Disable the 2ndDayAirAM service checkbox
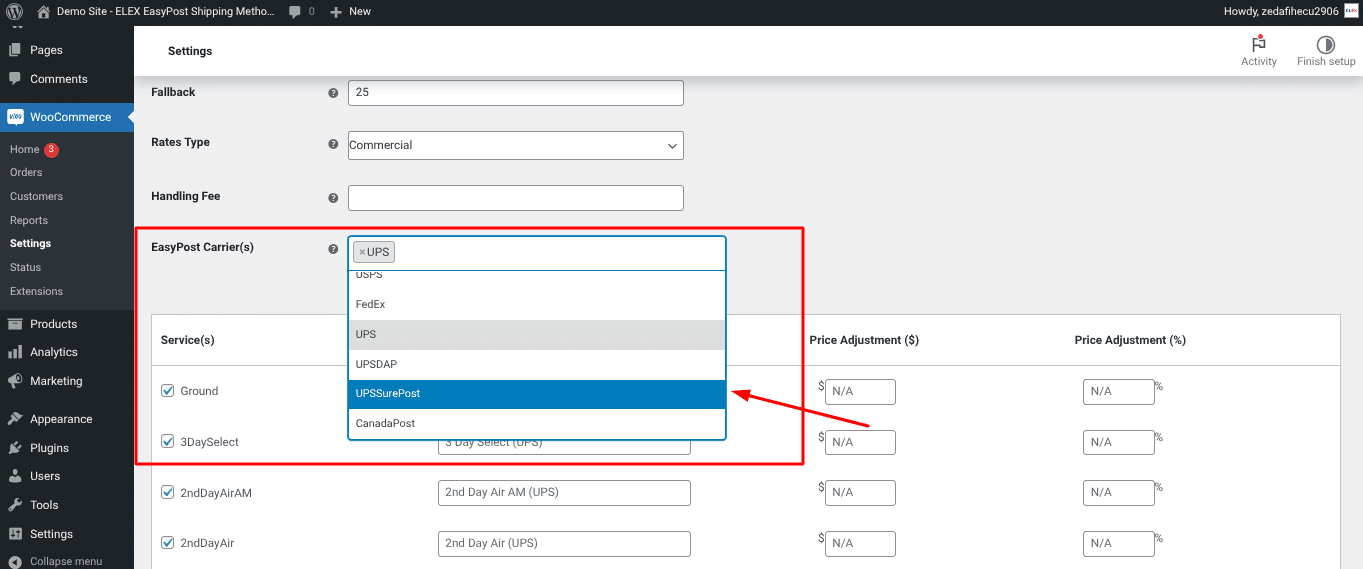 (x=168, y=493)
